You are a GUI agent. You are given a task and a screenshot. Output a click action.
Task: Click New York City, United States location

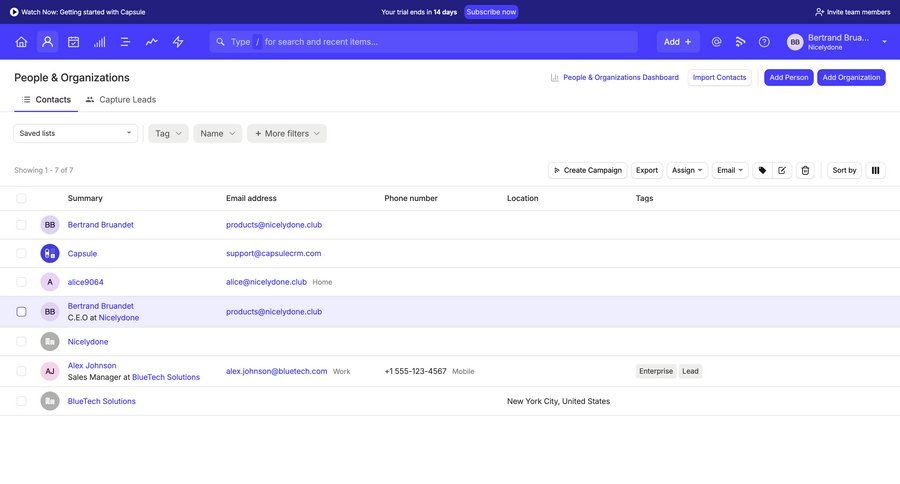(558, 401)
